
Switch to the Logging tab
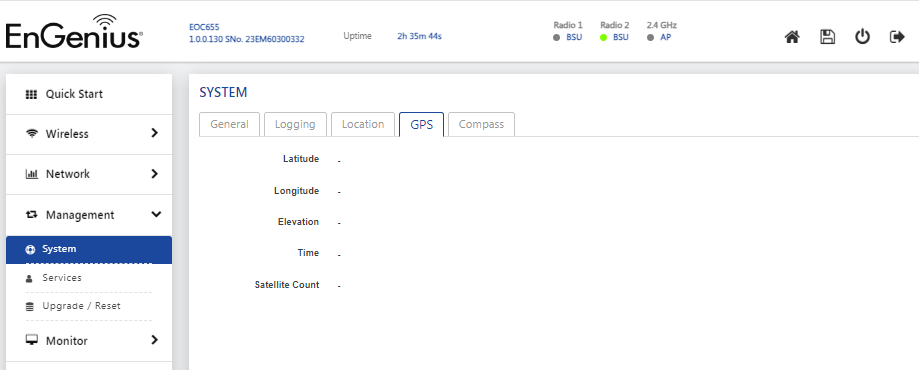click(295, 124)
